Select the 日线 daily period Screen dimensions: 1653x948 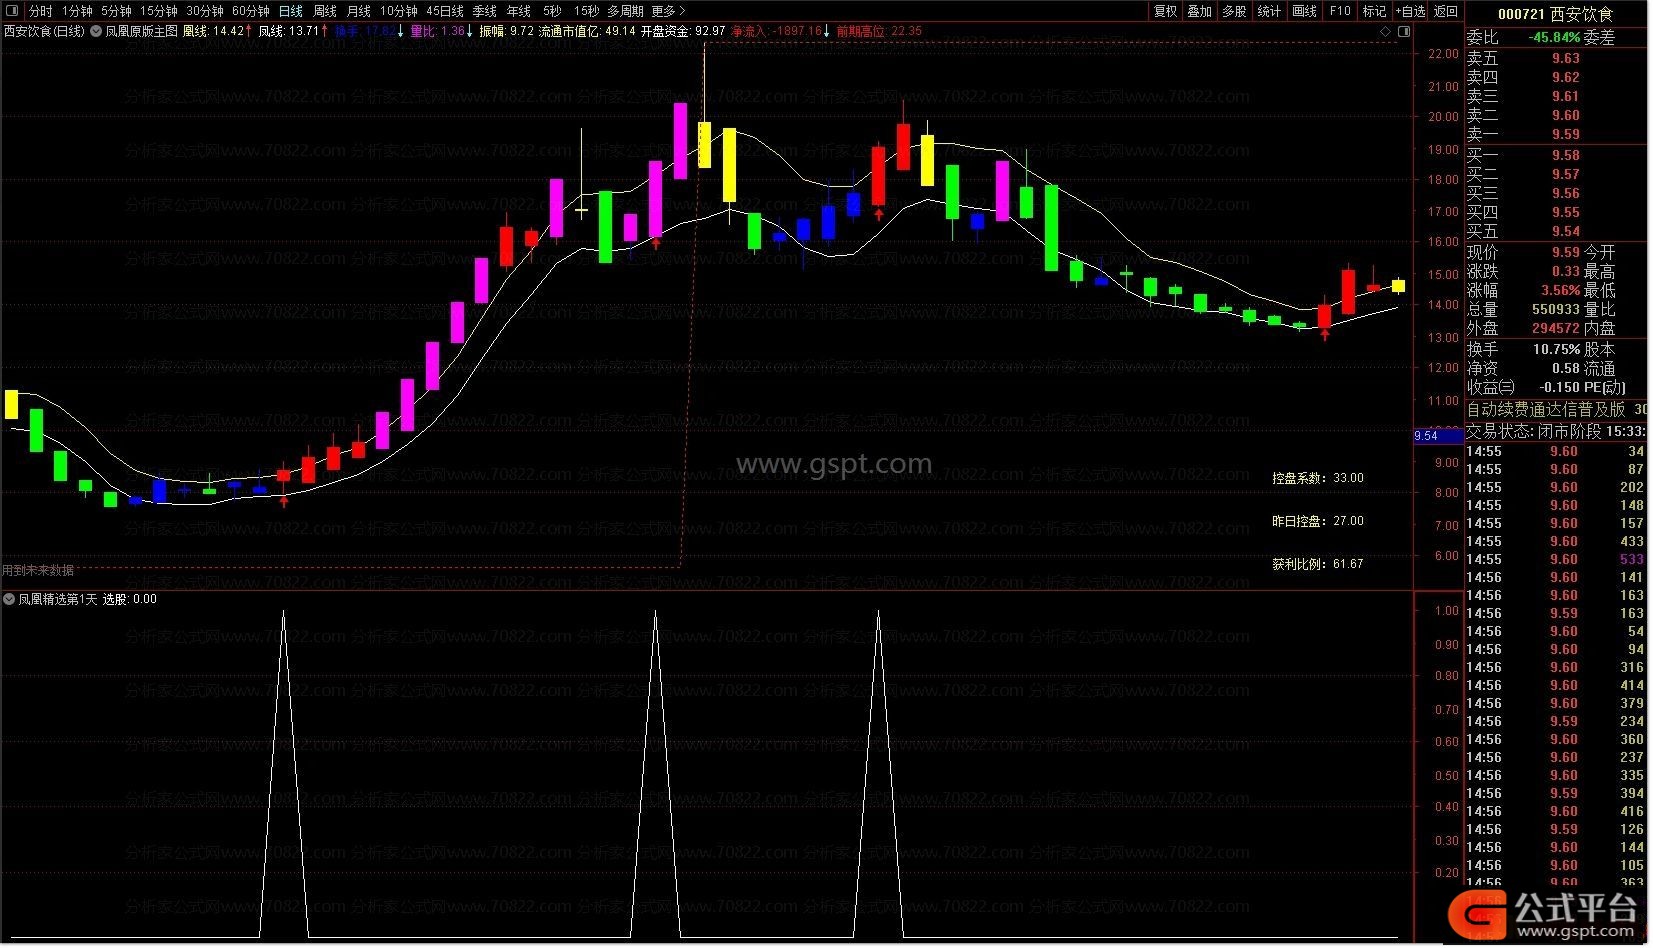(291, 11)
